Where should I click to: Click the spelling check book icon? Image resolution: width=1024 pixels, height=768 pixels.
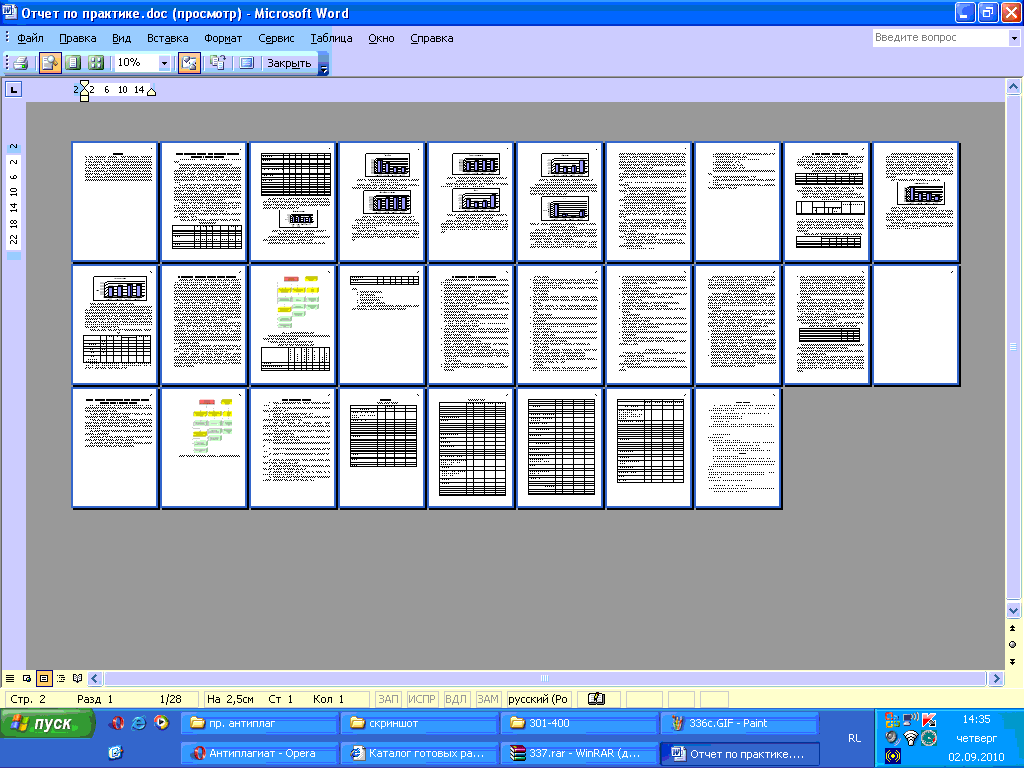coord(595,699)
